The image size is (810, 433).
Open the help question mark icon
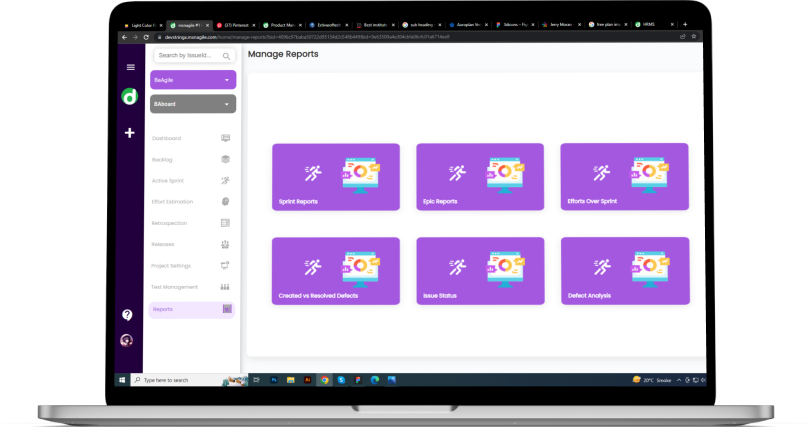tap(127, 315)
